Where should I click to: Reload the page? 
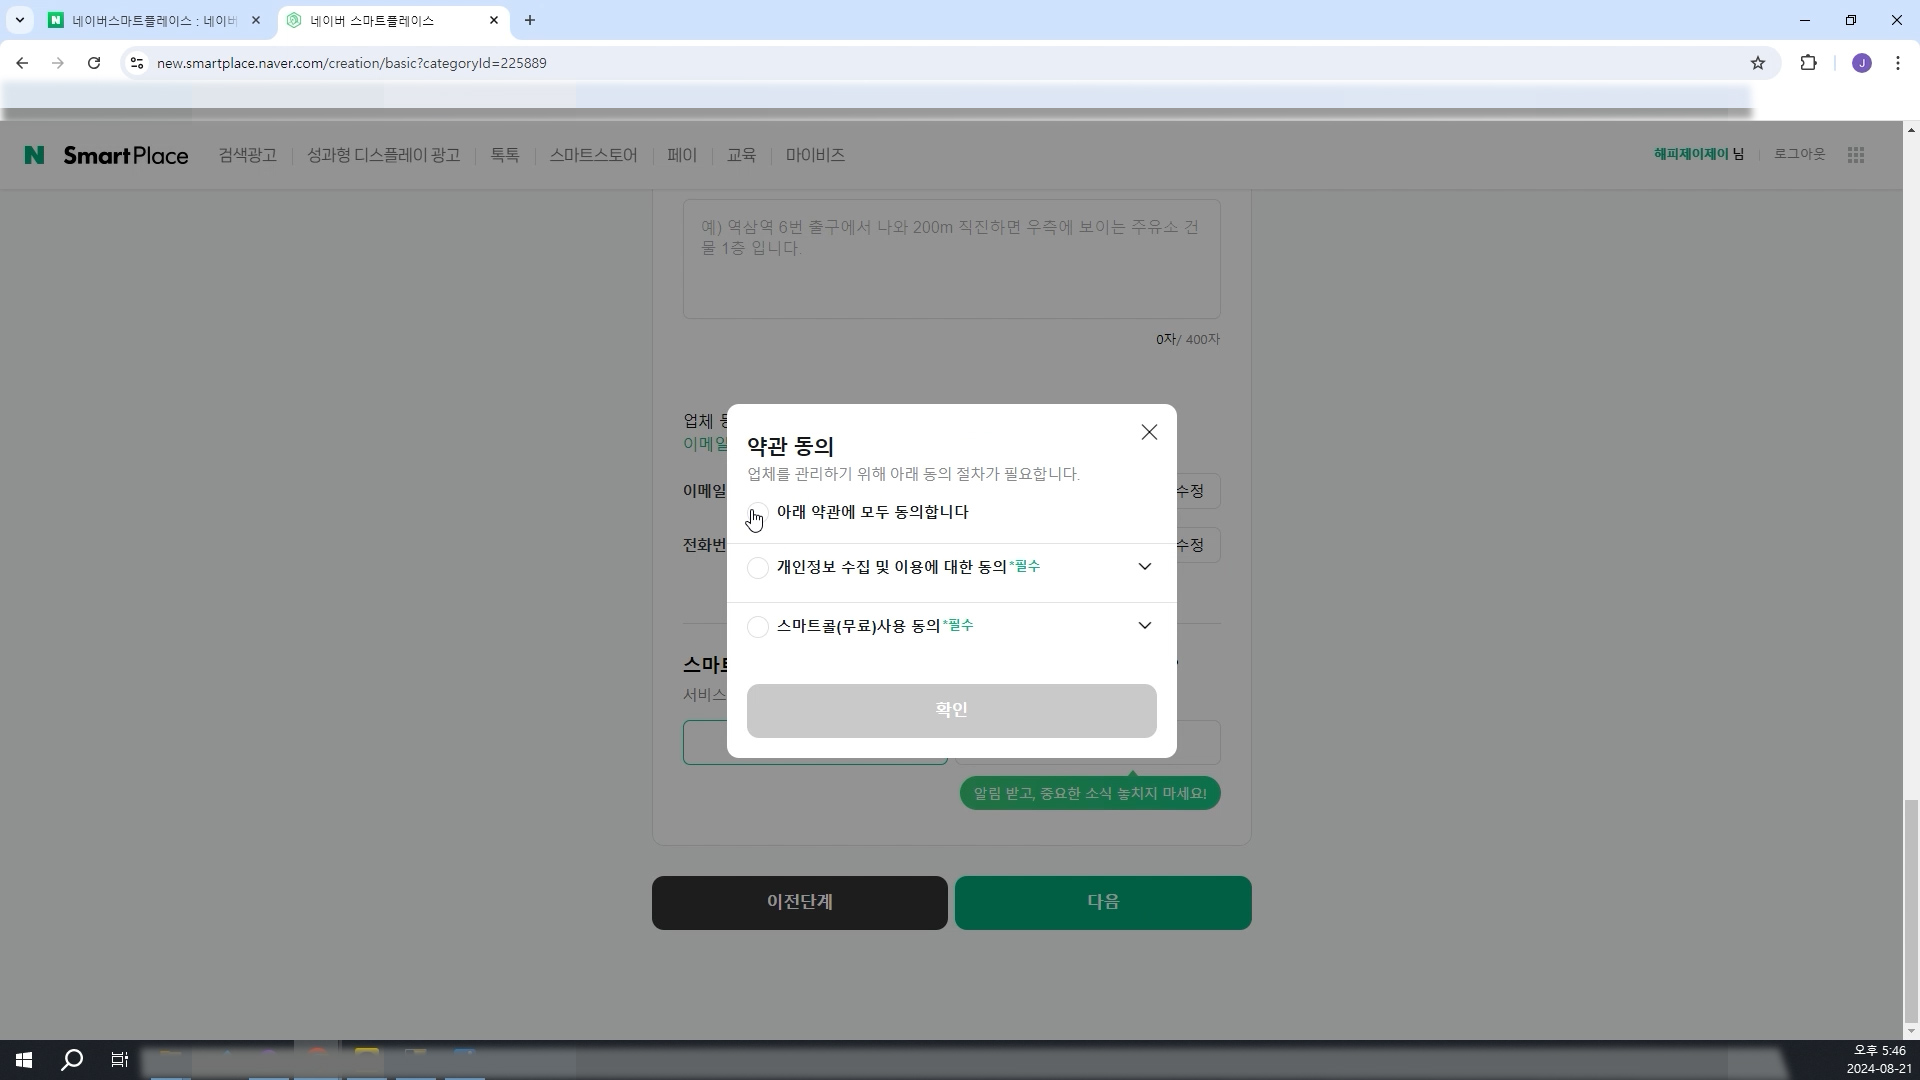[x=94, y=63]
